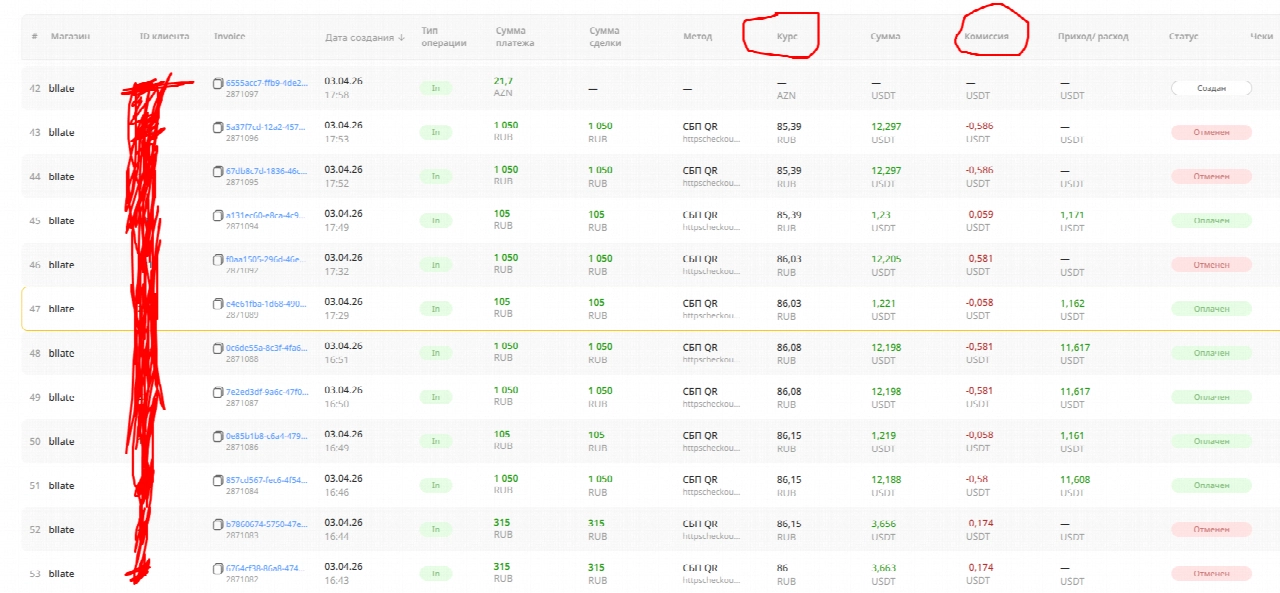Copy invoice ID in row 51
This screenshot has width=1280, height=593.
click(218, 479)
